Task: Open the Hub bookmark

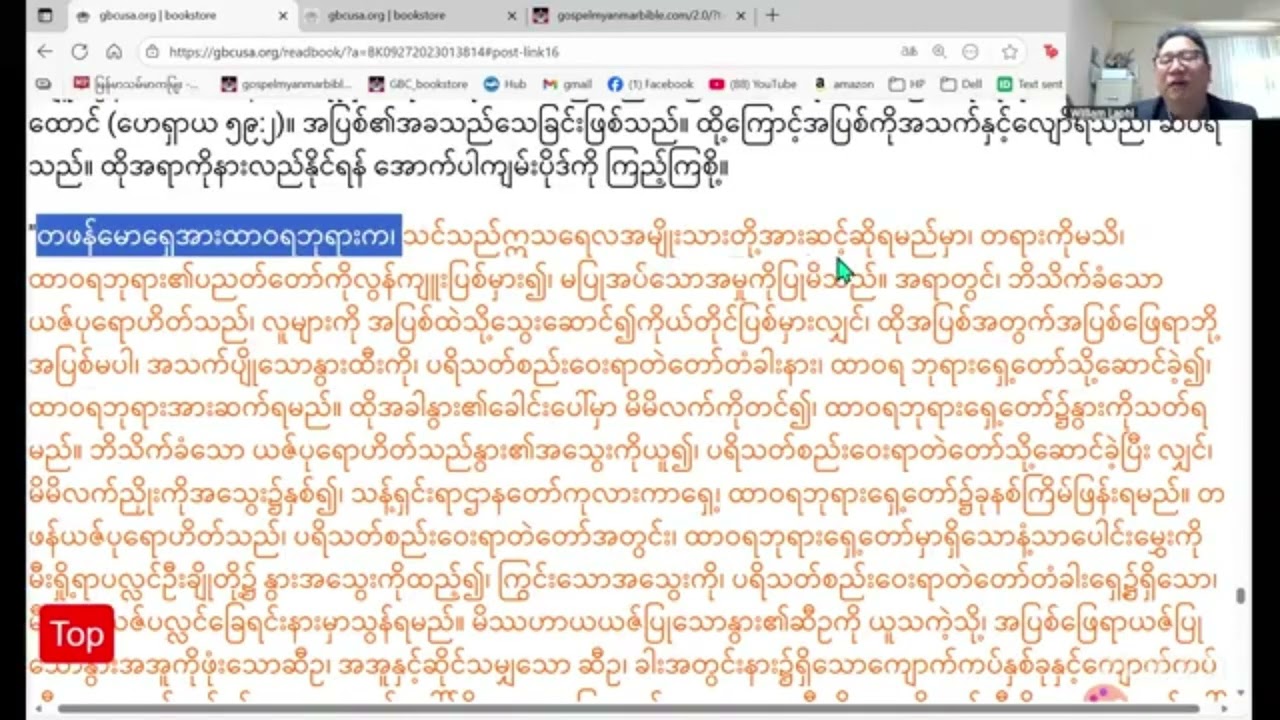Action: pos(505,84)
